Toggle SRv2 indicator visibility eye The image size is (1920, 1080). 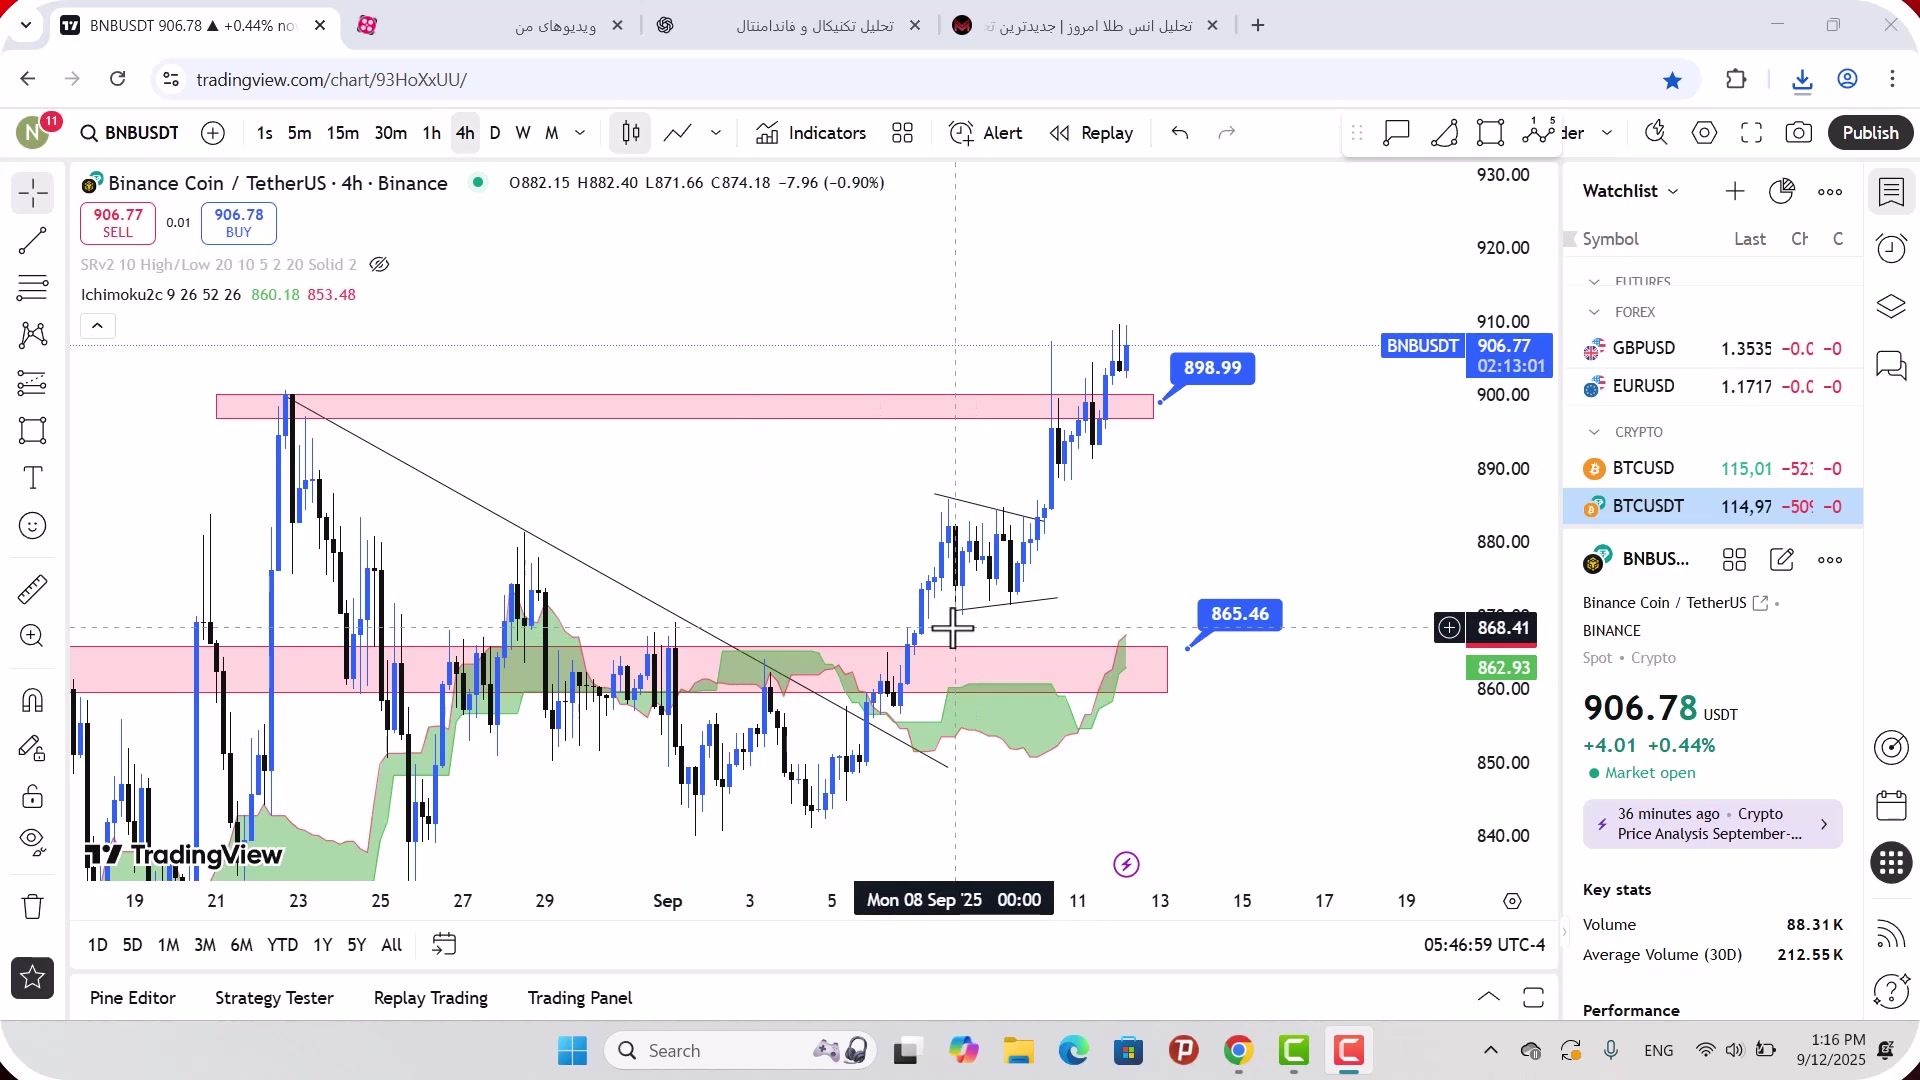pyautogui.click(x=379, y=265)
